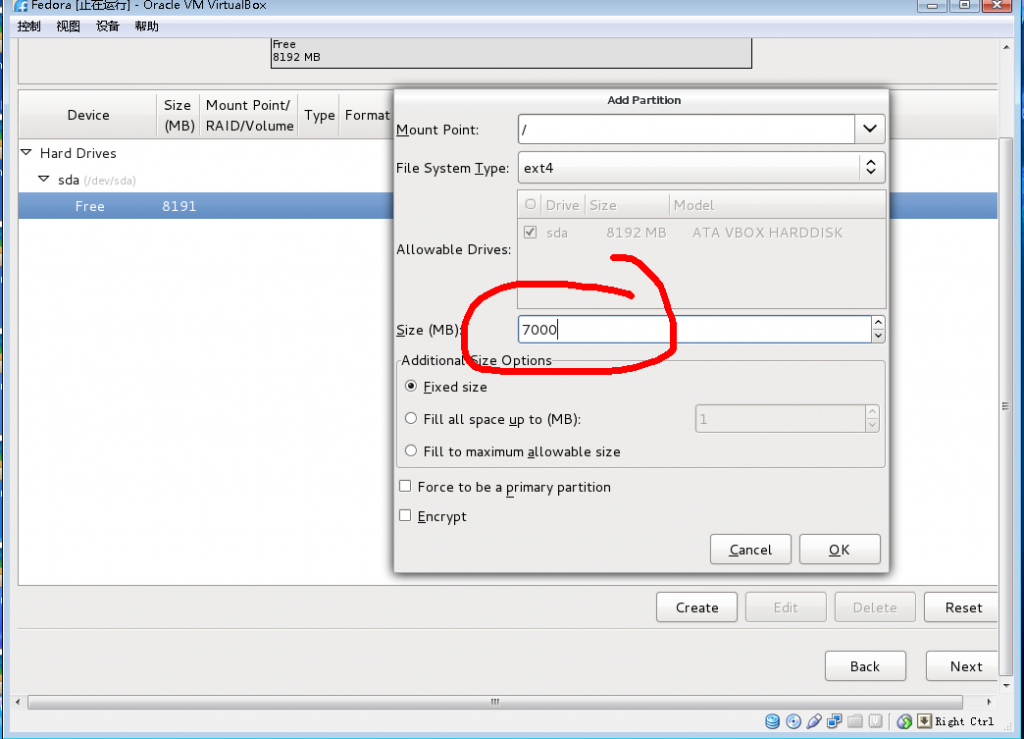Click the optical disc icon in VirtualBox status bar
This screenshot has width=1024, height=739.
(792, 721)
